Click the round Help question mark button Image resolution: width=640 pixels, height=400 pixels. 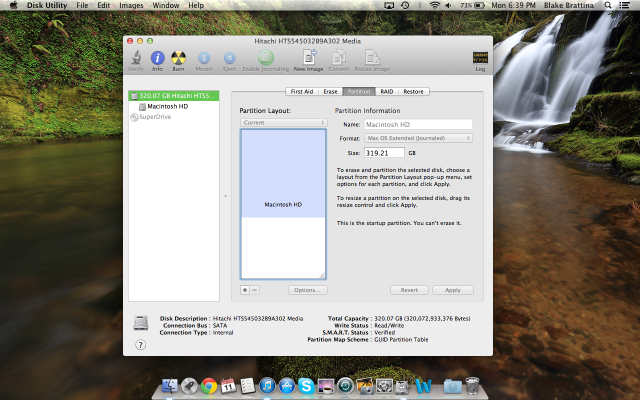[x=140, y=345]
